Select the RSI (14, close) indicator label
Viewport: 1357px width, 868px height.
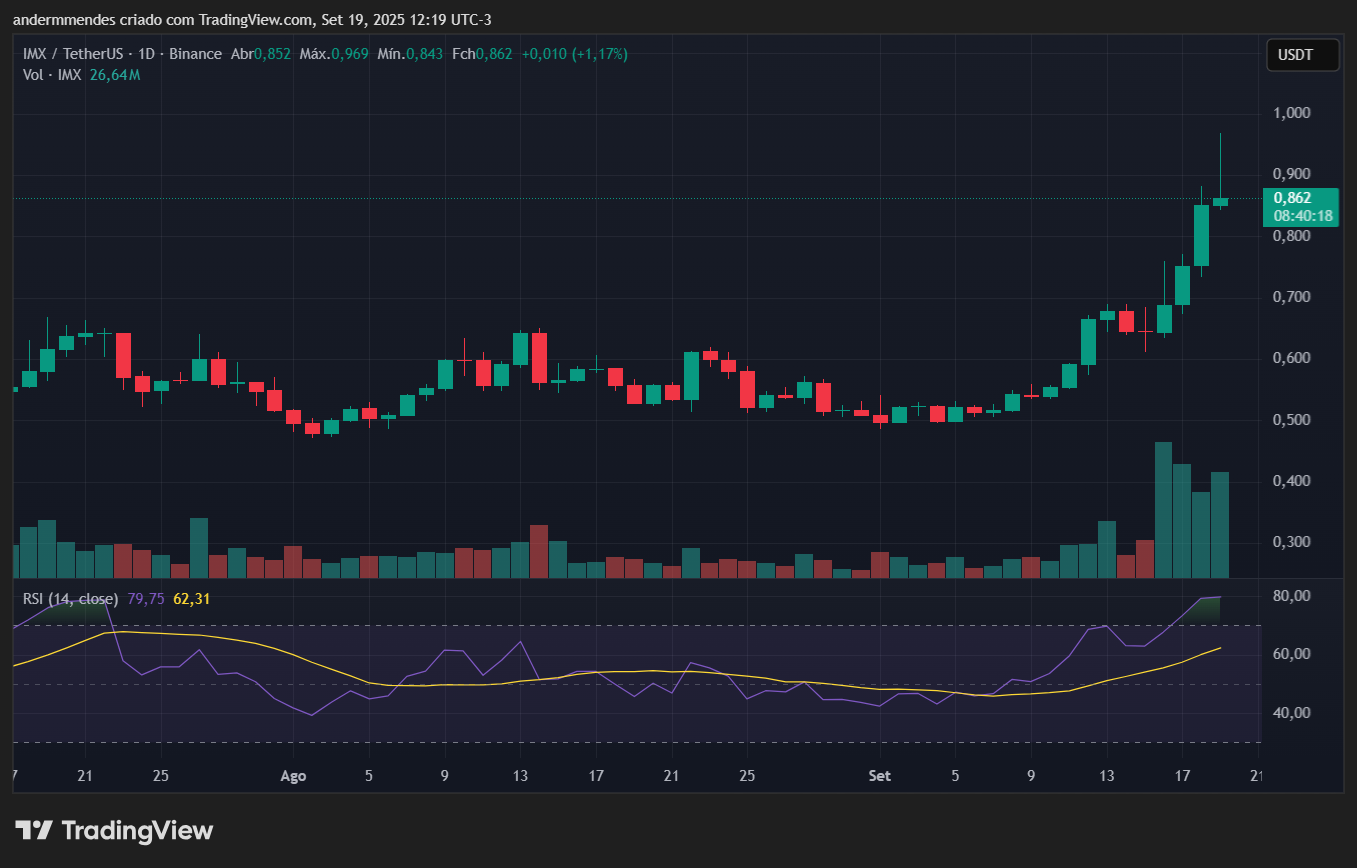pyautogui.click(x=70, y=599)
